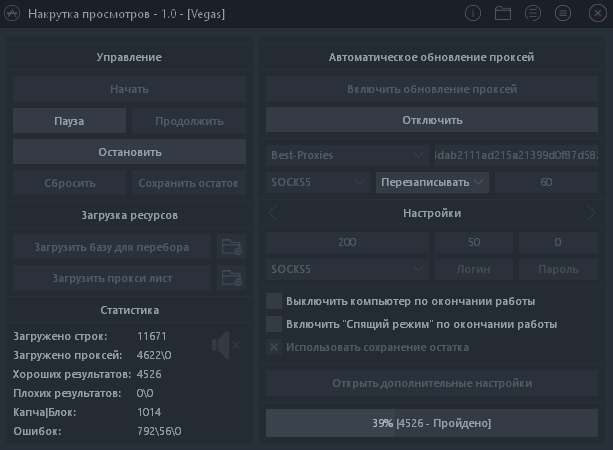Click folder icon beside Загрузить базу для перебора
613x450 pixels.
click(x=232, y=246)
